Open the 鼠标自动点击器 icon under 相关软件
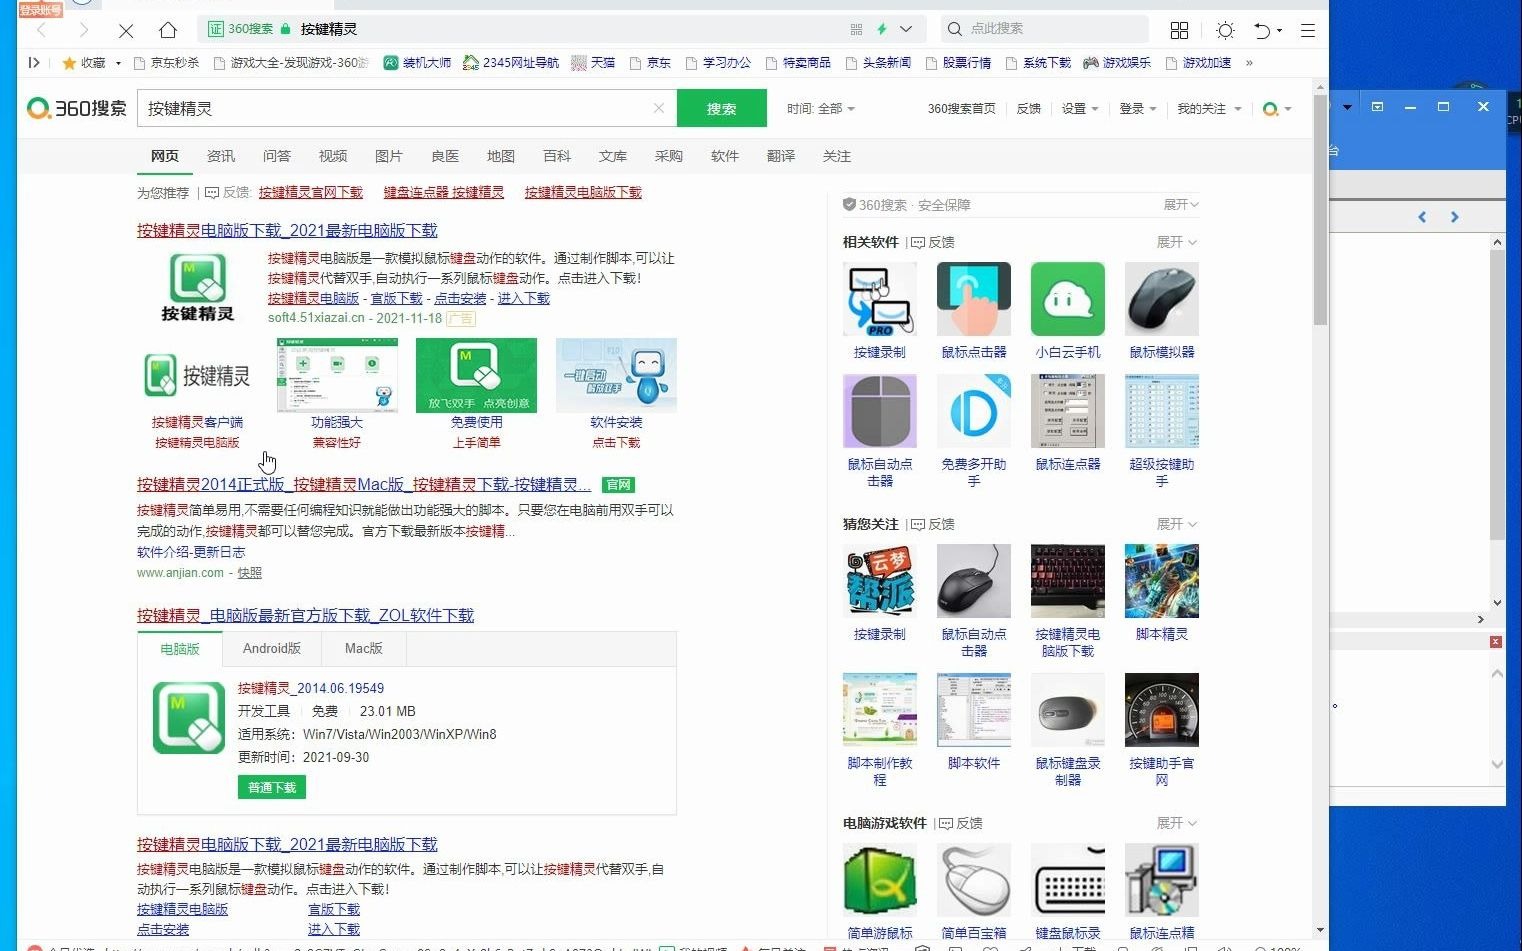 pos(880,411)
